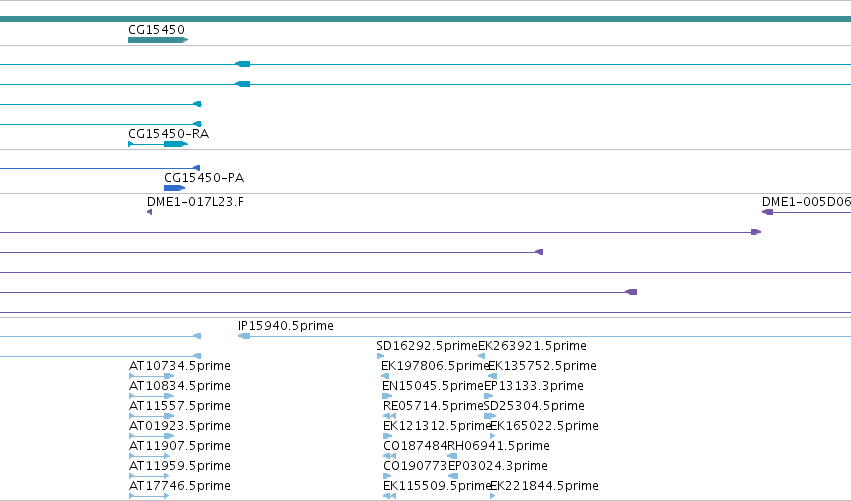Select the IP15940.5prime EST arrow

click(244, 336)
